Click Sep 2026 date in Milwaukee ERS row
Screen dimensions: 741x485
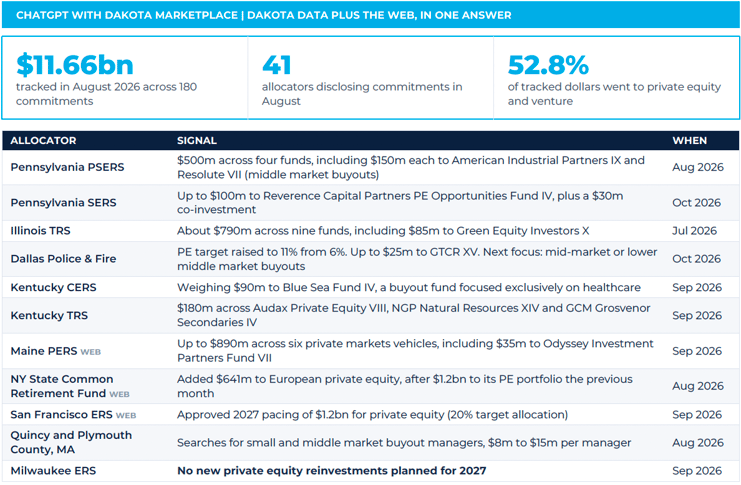pyautogui.click(x=697, y=471)
